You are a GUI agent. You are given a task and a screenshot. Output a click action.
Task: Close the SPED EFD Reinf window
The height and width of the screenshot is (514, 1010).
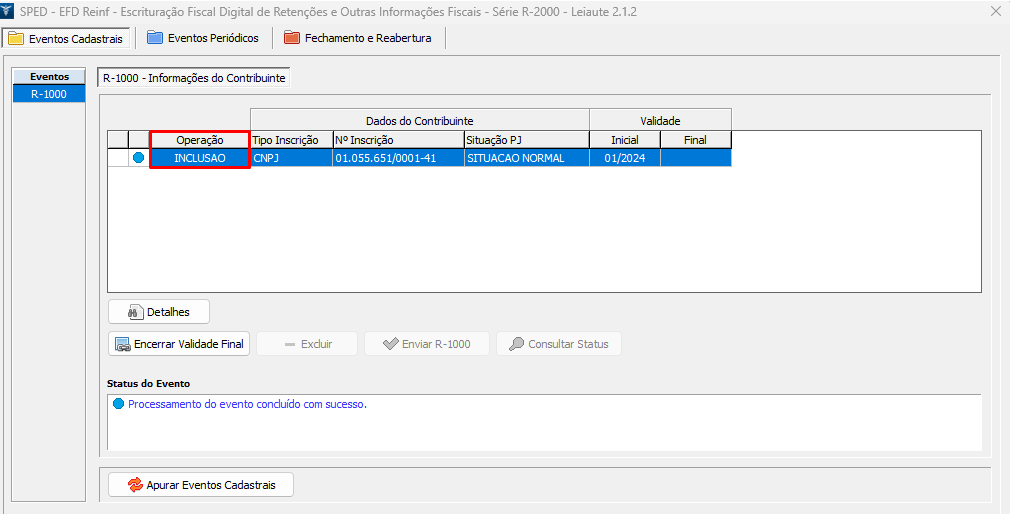[x=995, y=12]
